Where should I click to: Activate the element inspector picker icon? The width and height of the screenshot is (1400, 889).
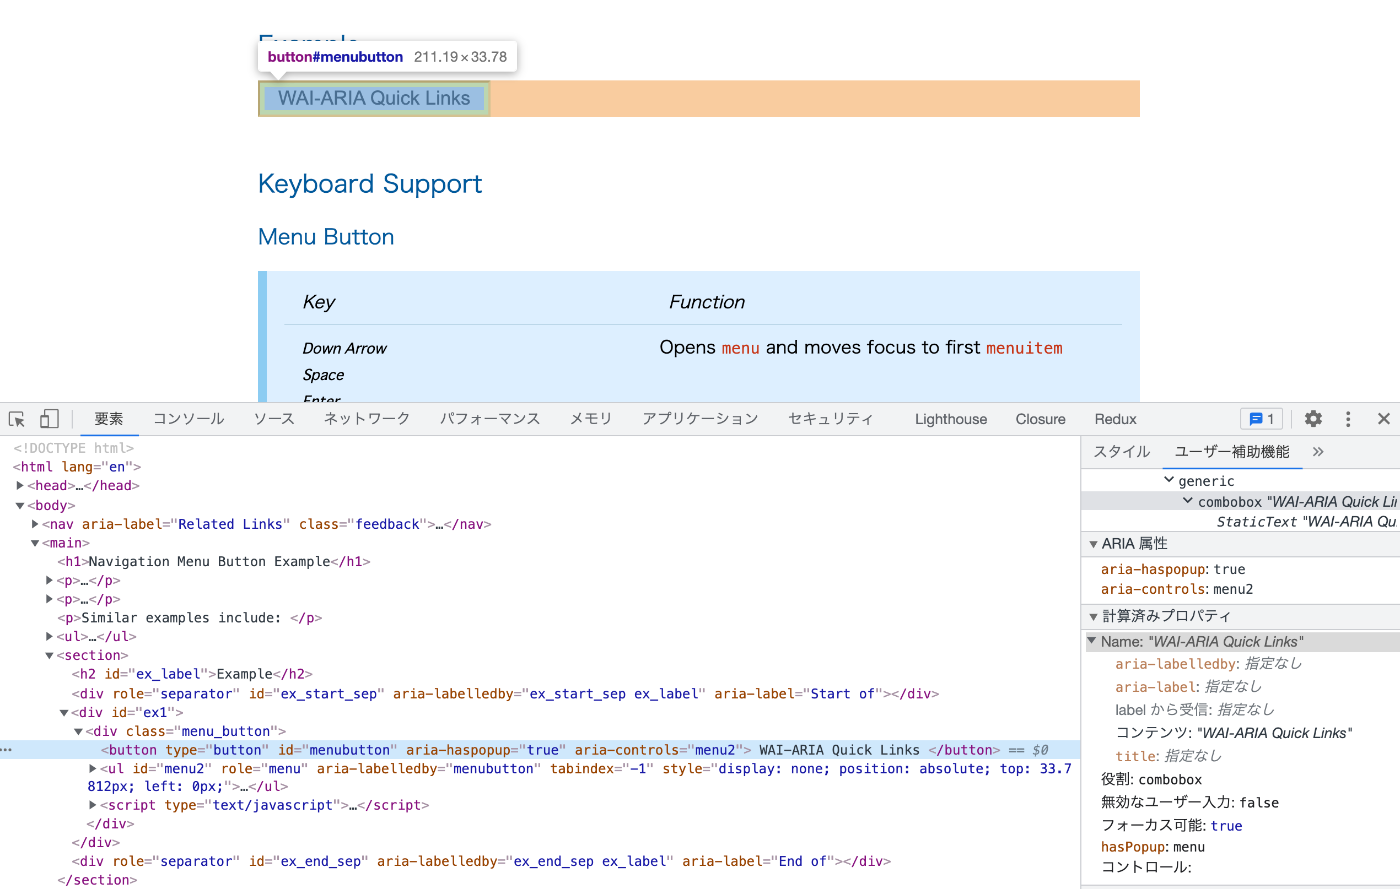pyautogui.click(x=17, y=419)
